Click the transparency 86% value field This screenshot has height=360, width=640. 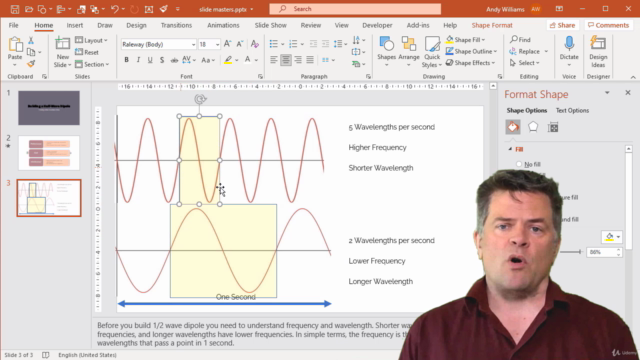pyautogui.click(x=601, y=252)
